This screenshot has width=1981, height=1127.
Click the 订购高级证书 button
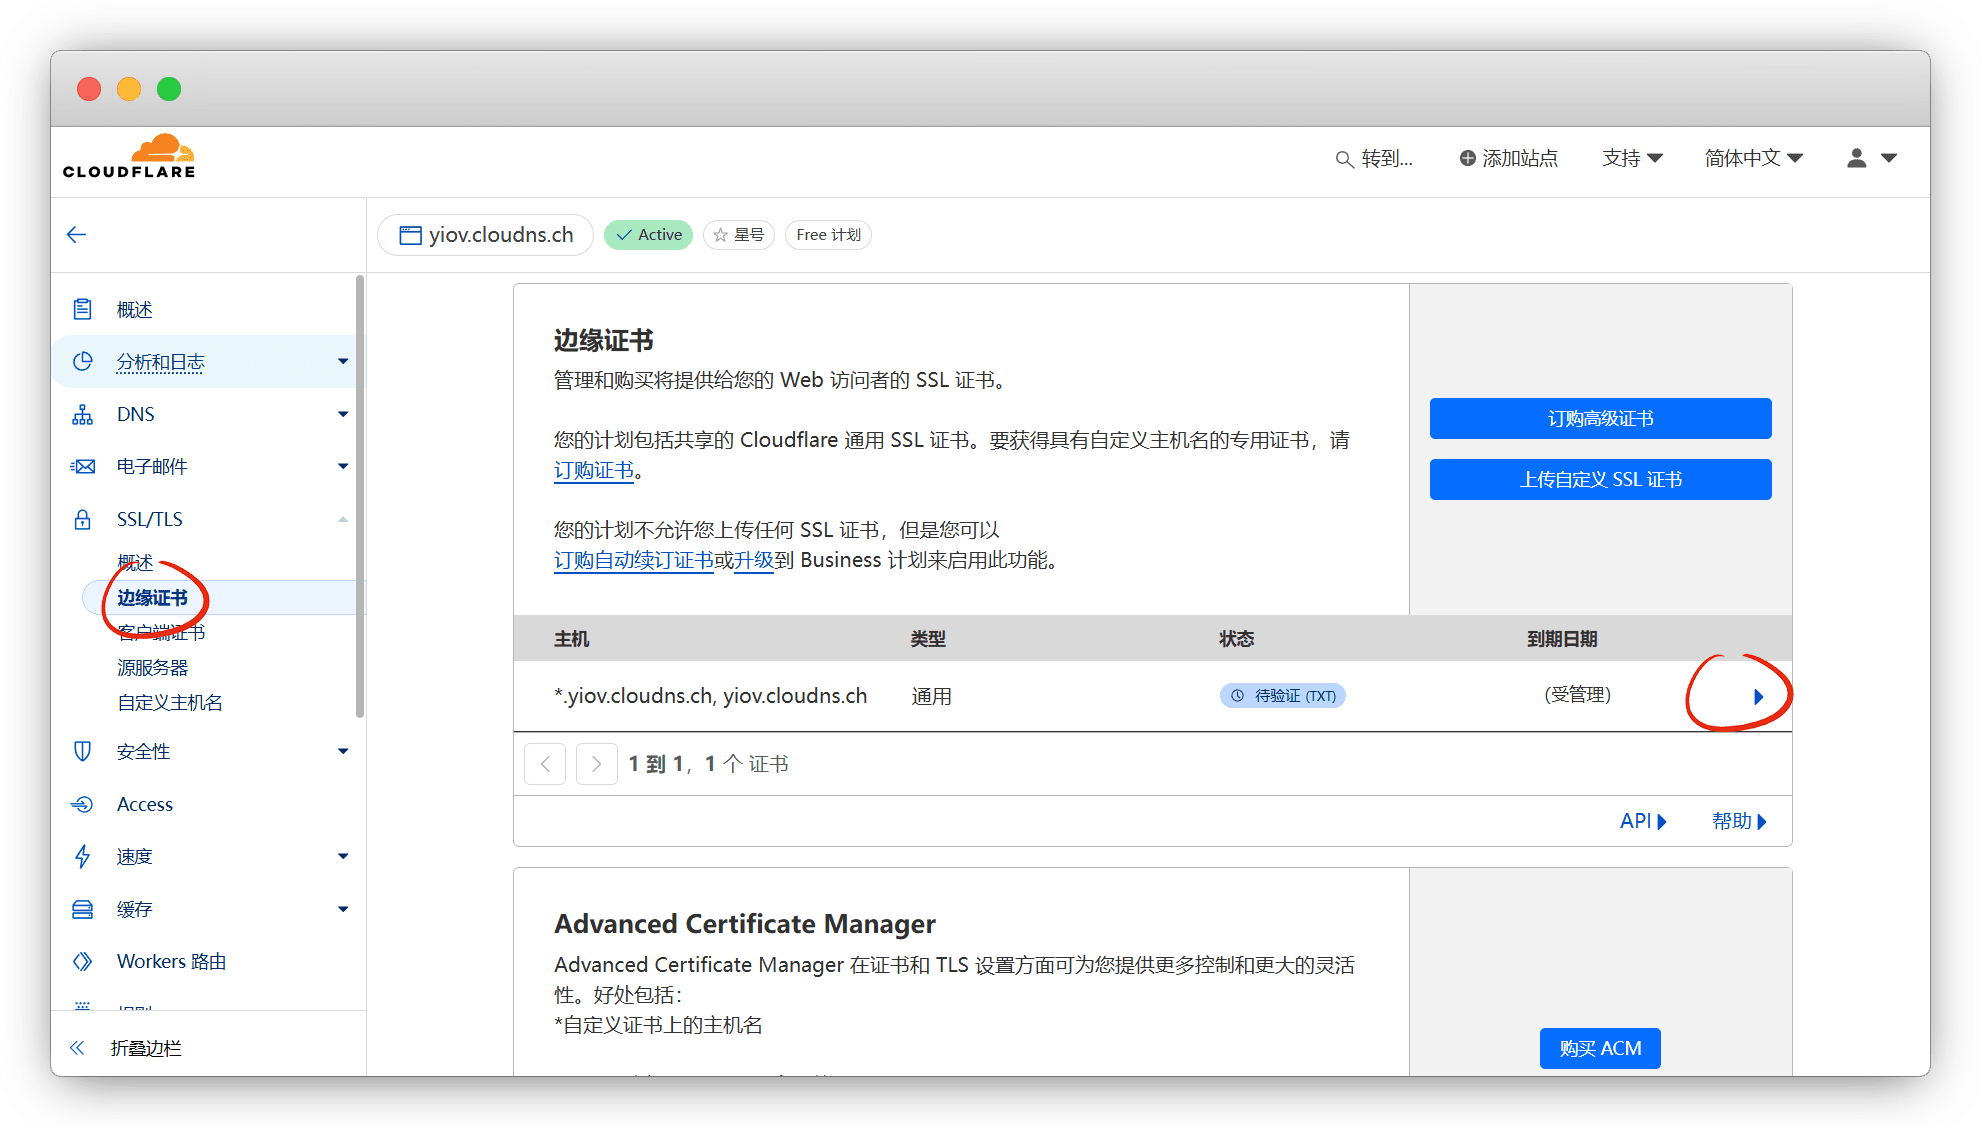pos(1600,418)
